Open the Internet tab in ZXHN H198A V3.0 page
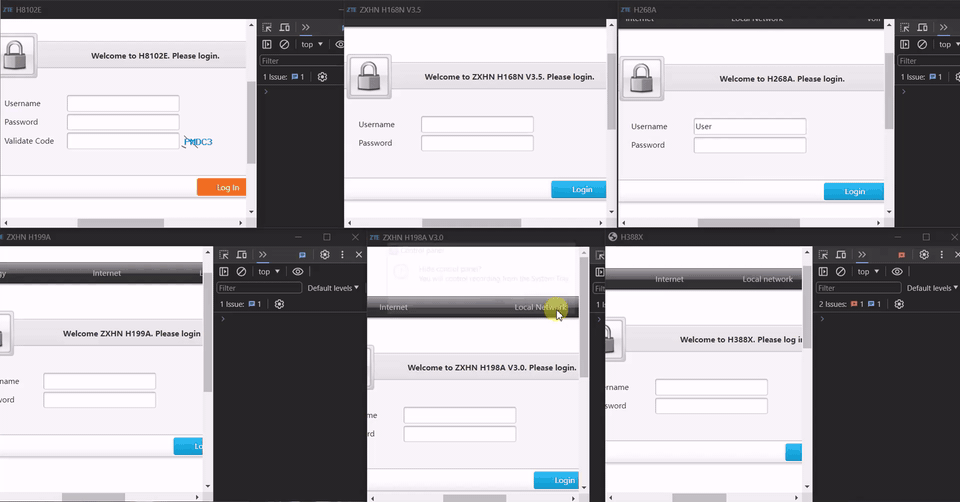The image size is (960, 502). coord(393,307)
